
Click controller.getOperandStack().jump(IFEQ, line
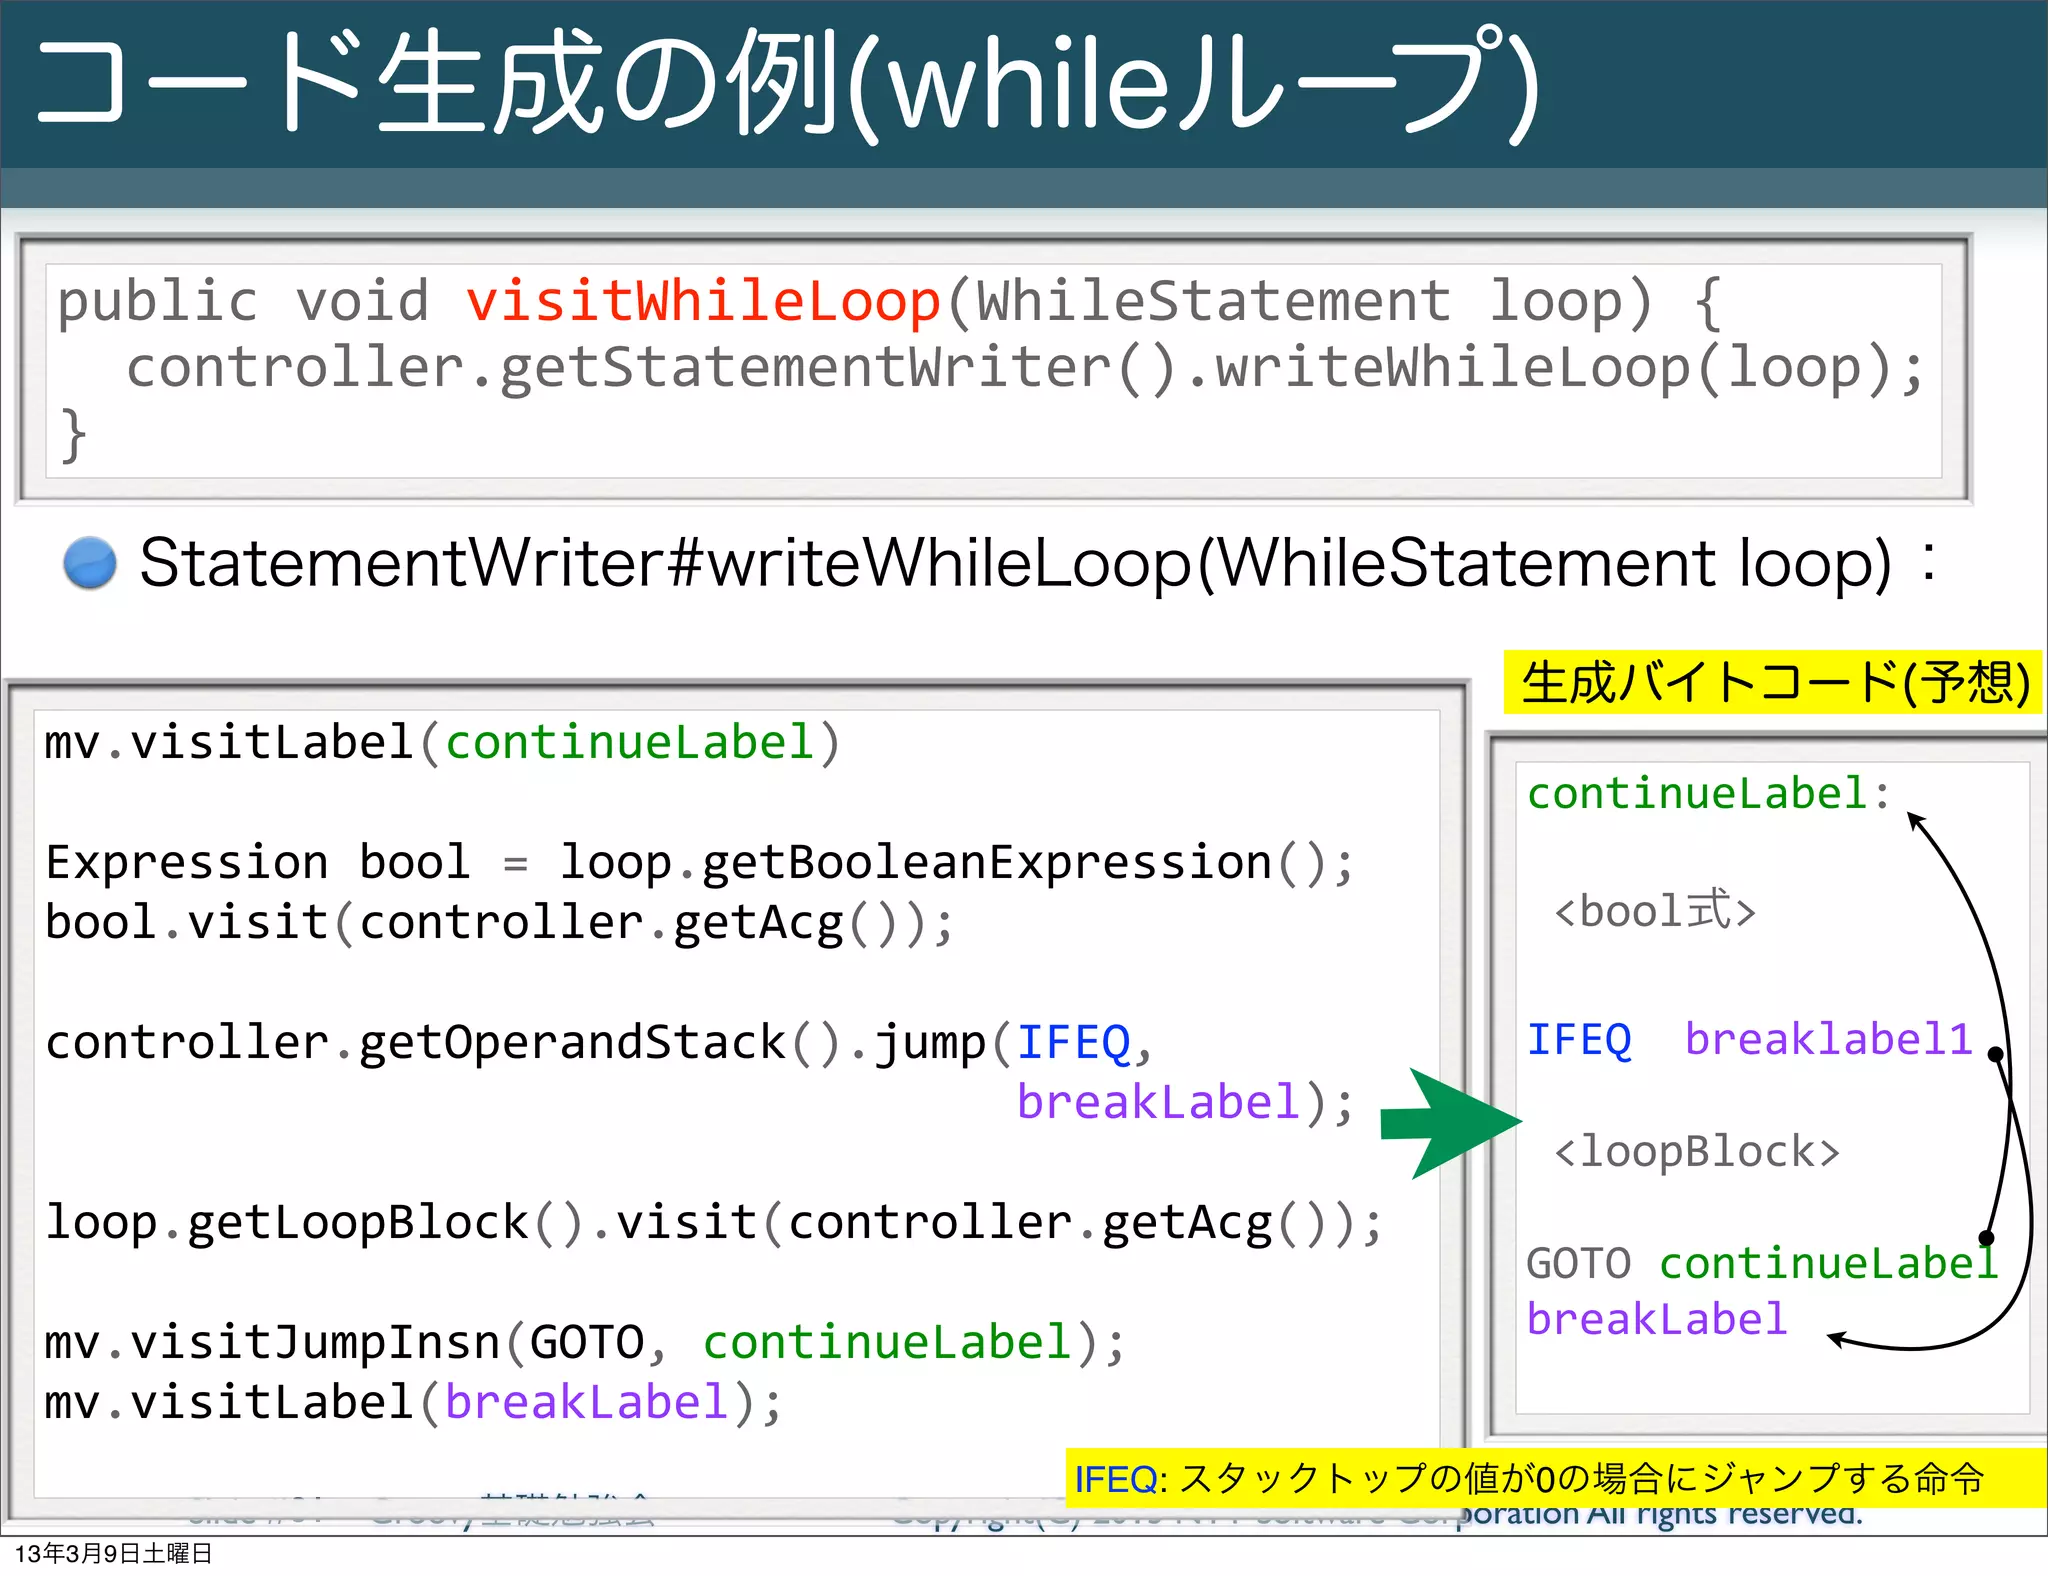(599, 1043)
